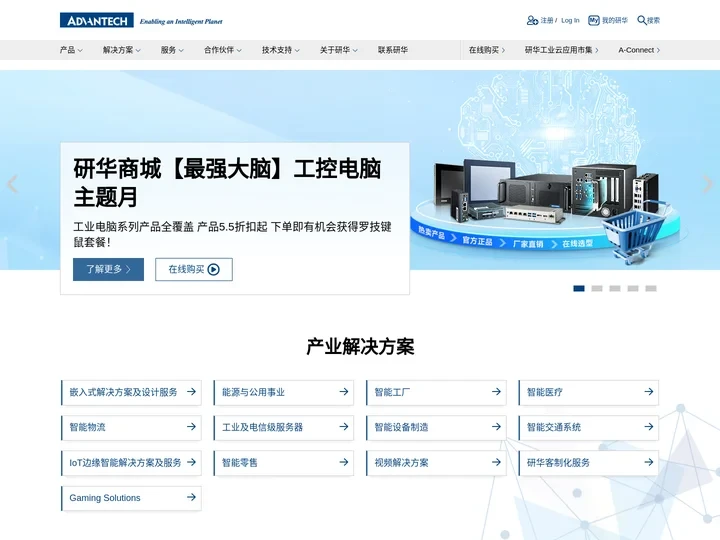Image resolution: width=720 pixels, height=540 pixels.
Task: Select second carousel indicator dot
Action: [x=597, y=288]
